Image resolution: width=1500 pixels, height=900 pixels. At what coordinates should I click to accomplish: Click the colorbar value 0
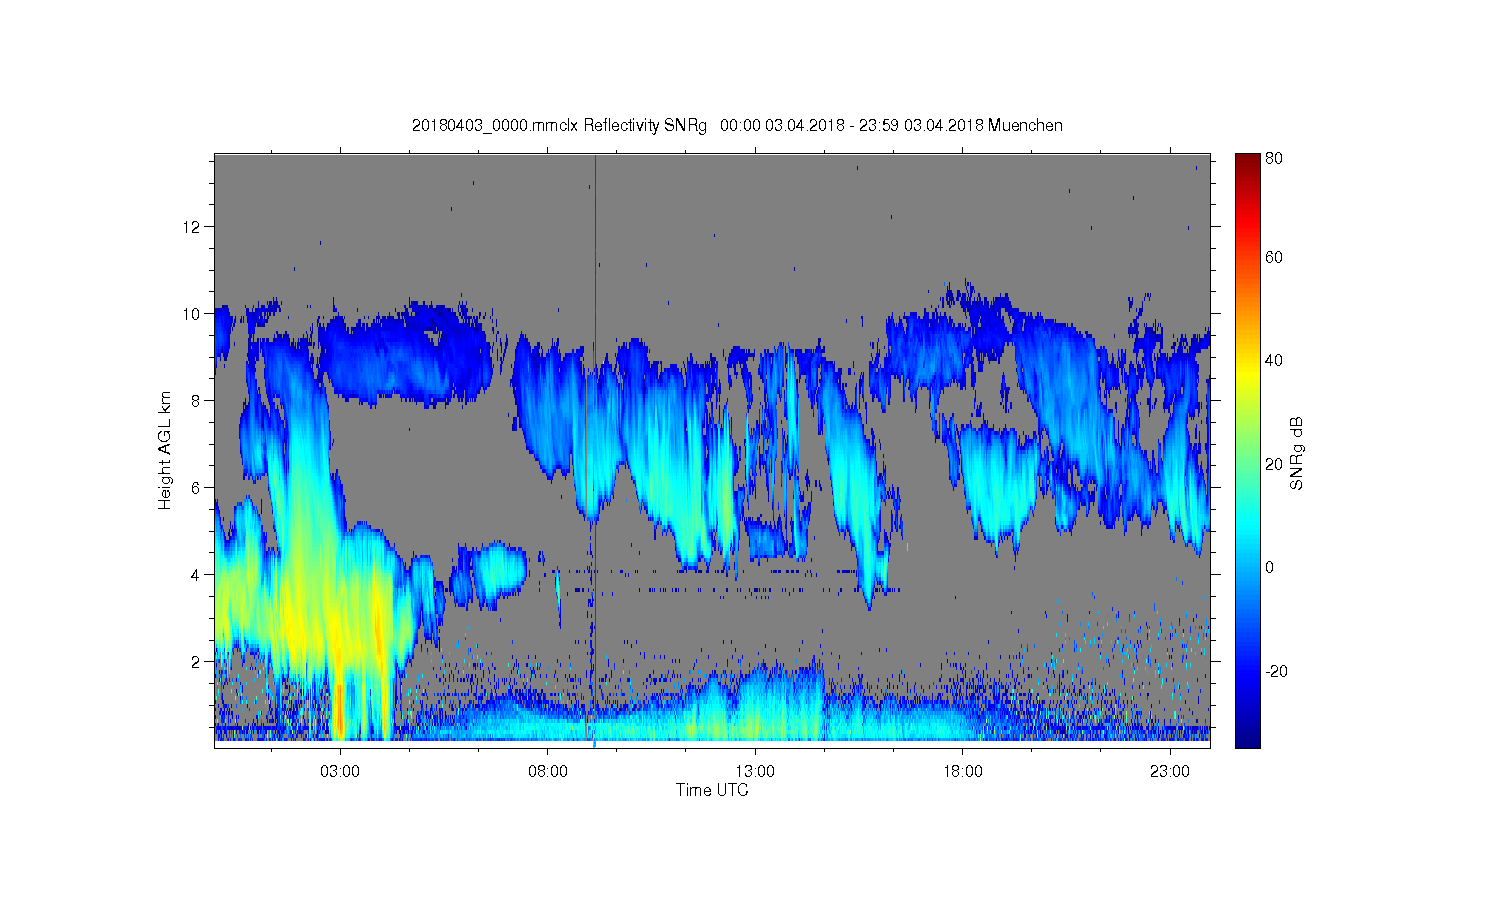1270,567
